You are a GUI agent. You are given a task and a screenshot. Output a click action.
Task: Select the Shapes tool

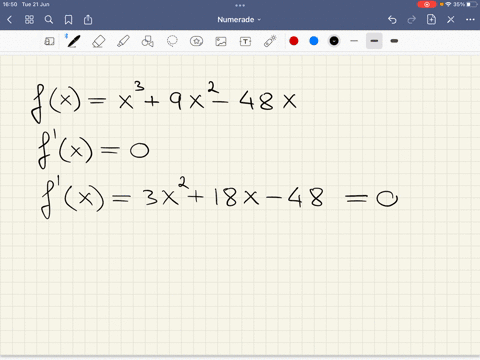[x=148, y=41]
